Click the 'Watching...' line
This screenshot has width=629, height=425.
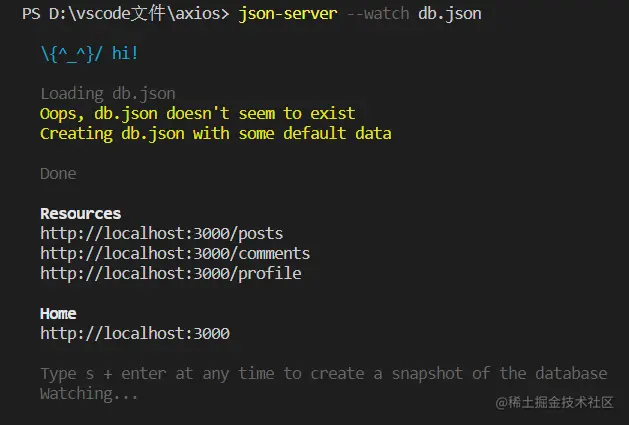pyautogui.click(x=89, y=394)
